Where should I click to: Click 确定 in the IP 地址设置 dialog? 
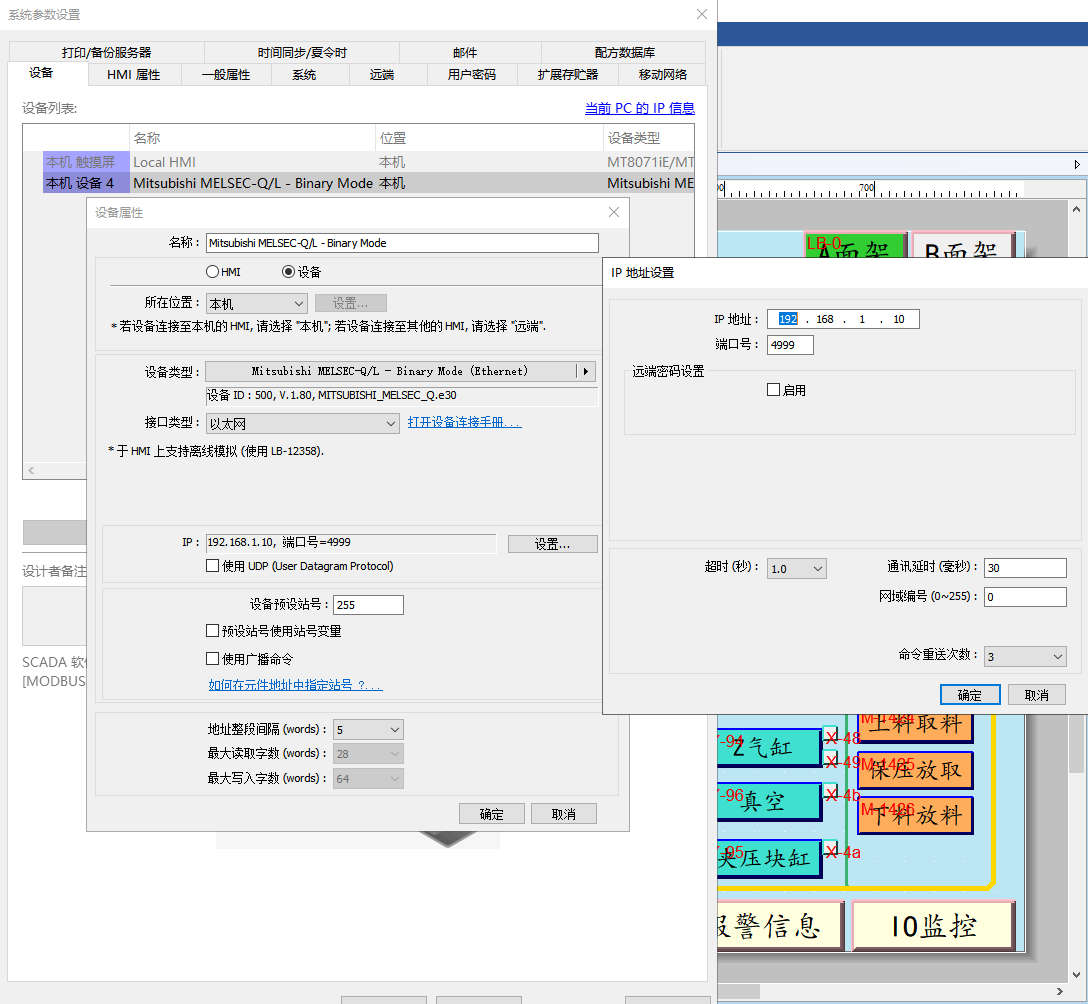point(969,695)
